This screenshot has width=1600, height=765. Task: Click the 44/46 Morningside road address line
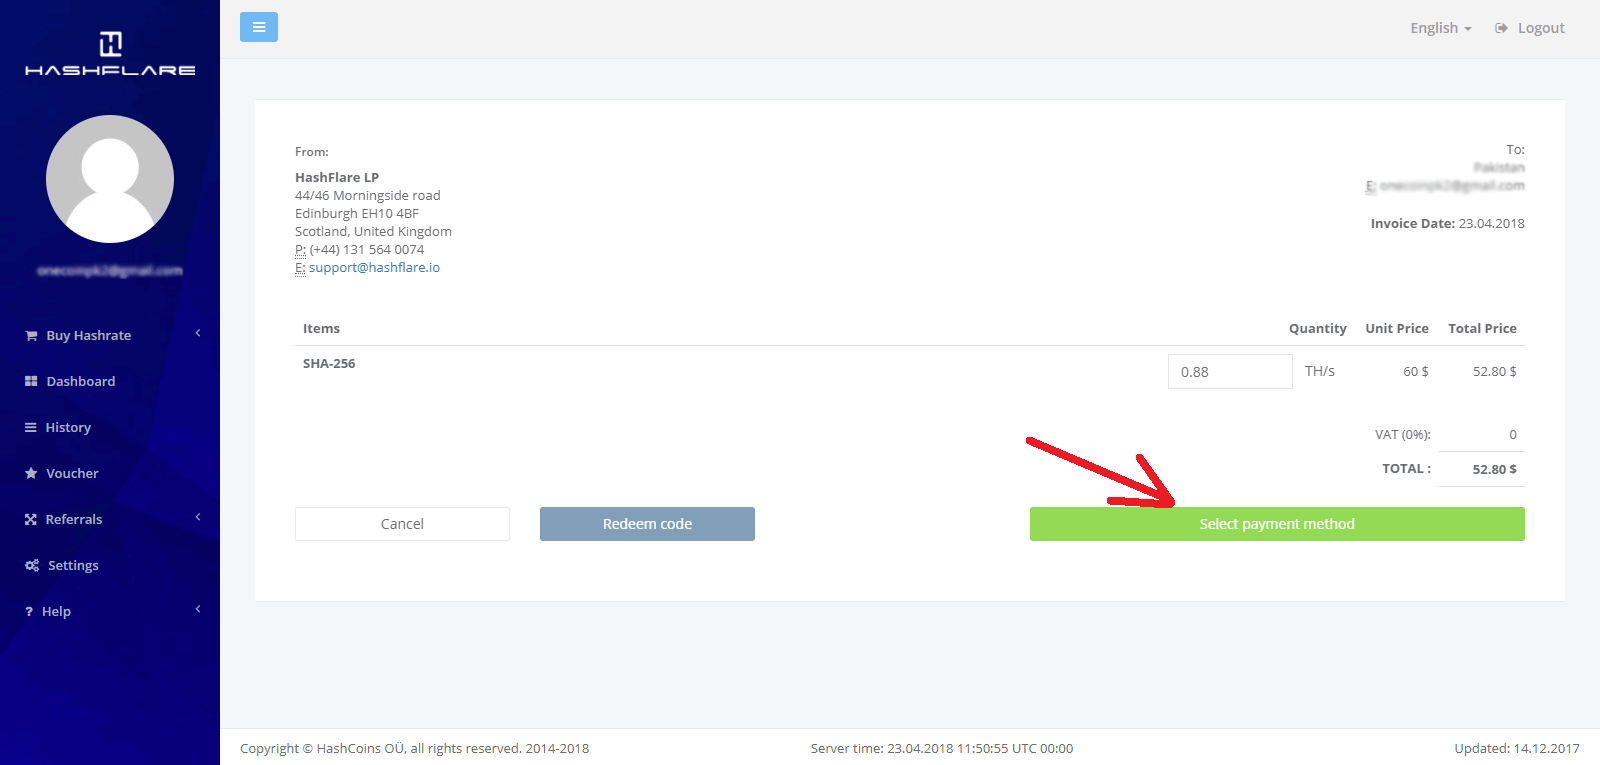click(x=368, y=196)
